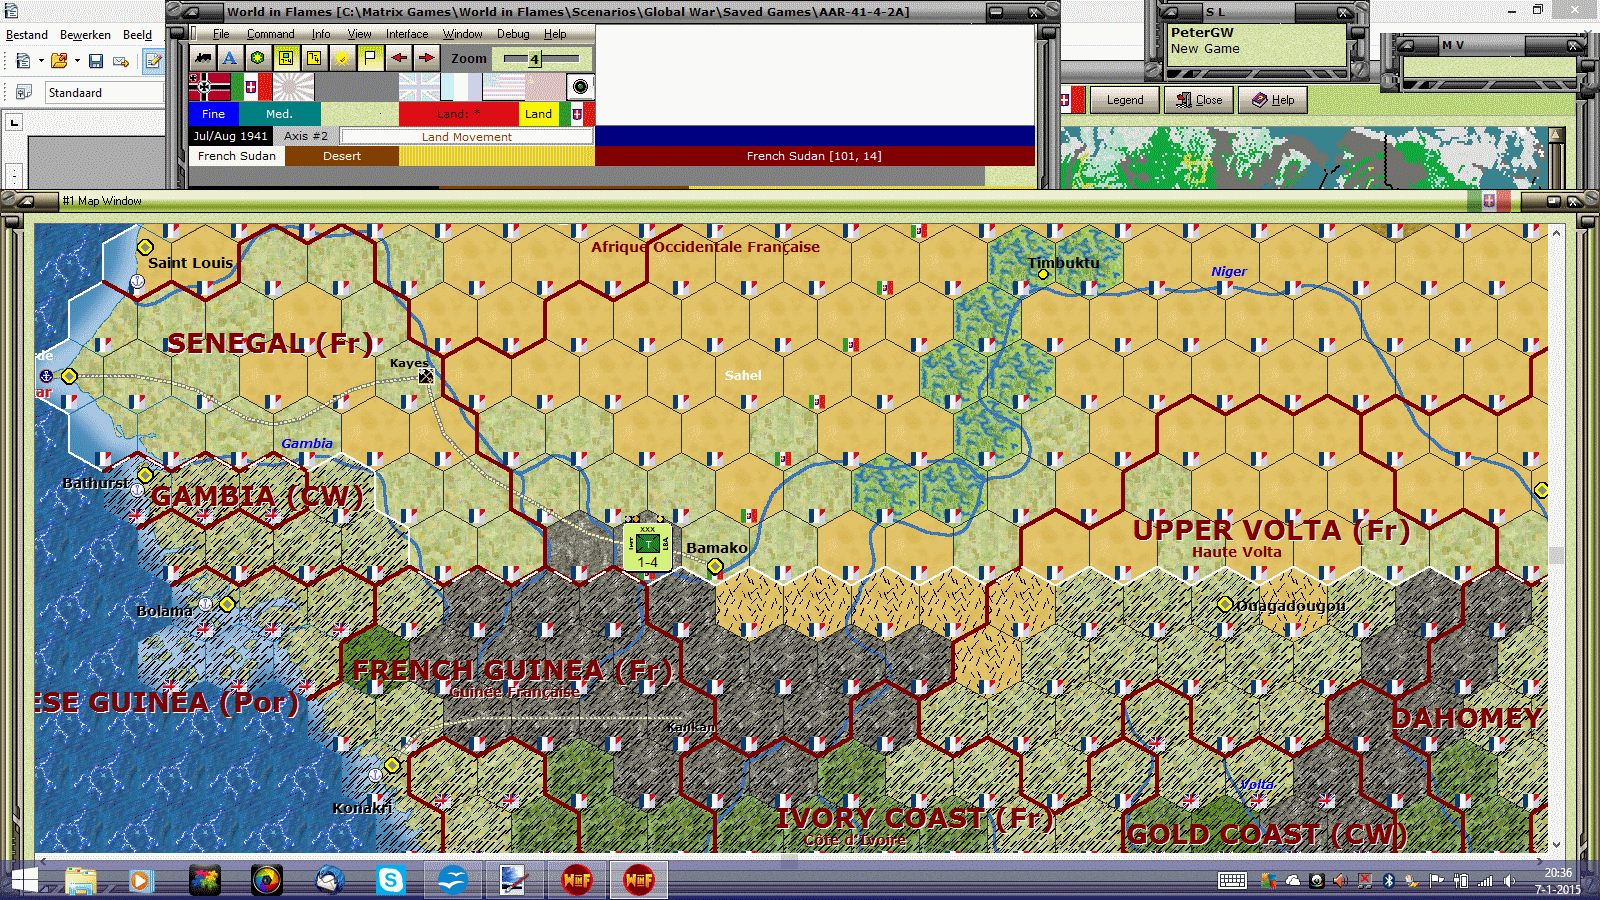Open the Command menu
This screenshot has height=900, width=1600.
click(270, 34)
